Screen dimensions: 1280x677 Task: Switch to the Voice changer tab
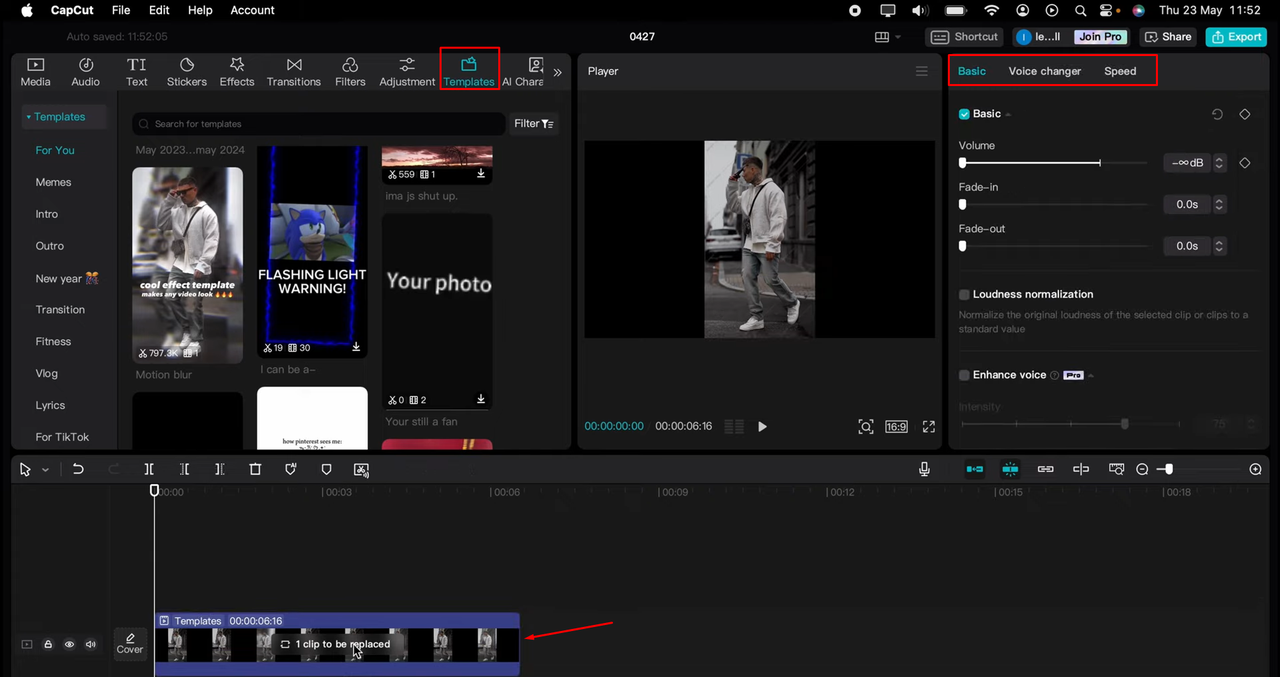[x=1045, y=71]
